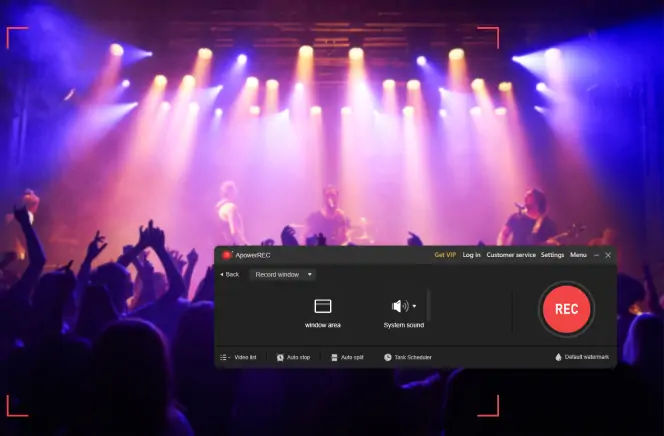Click the Auto stop clock icon
The image size is (664, 436).
pos(280,357)
